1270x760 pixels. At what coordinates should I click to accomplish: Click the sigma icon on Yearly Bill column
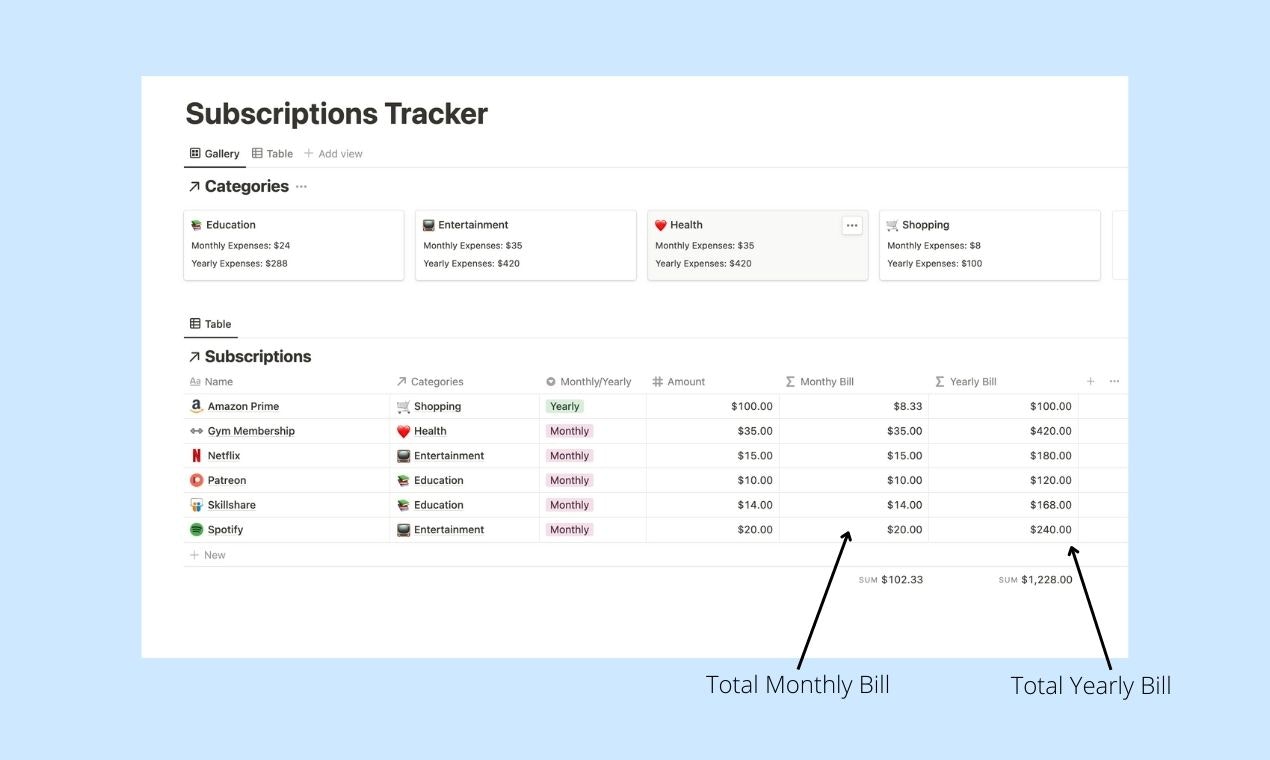tap(938, 381)
